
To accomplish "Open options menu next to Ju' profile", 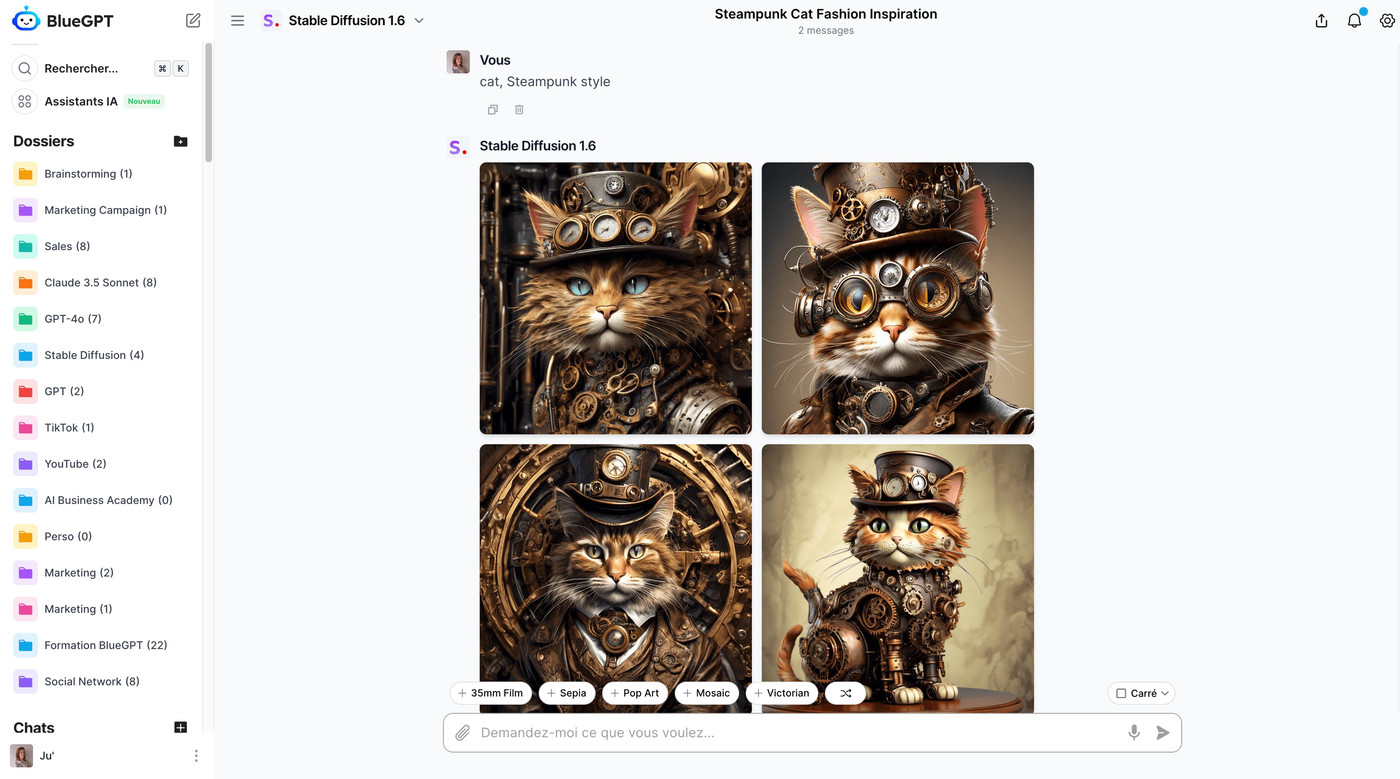I will [x=196, y=755].
